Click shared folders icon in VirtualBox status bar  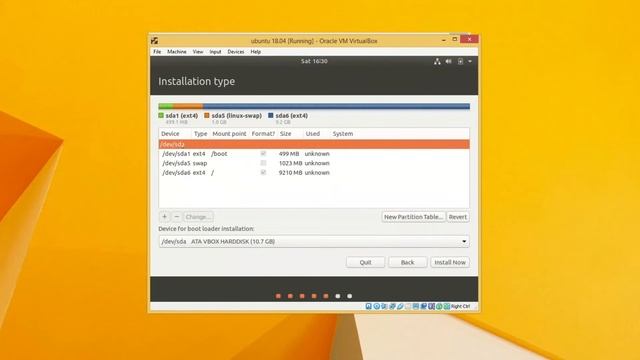[407, 306]
